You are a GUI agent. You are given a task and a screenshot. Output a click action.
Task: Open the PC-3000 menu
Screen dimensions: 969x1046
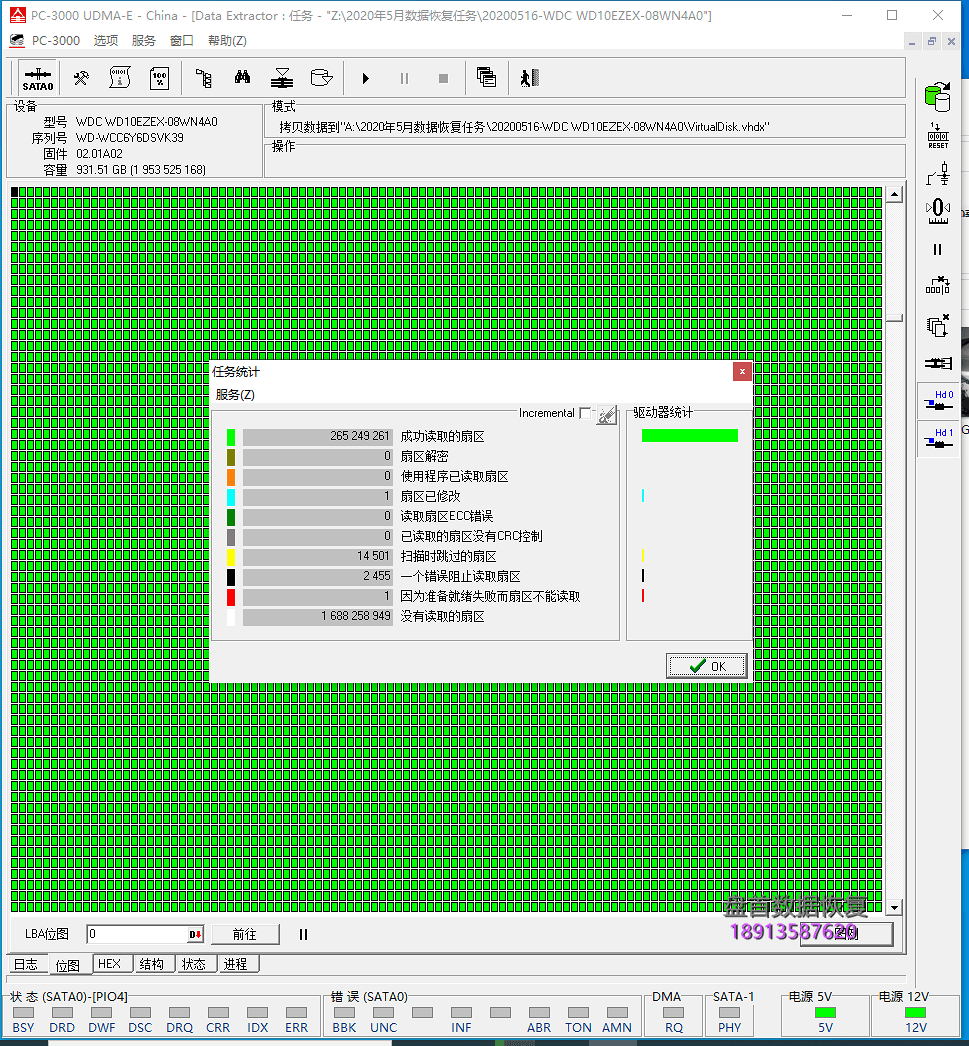pyautogui.click(x=55, y=41)
